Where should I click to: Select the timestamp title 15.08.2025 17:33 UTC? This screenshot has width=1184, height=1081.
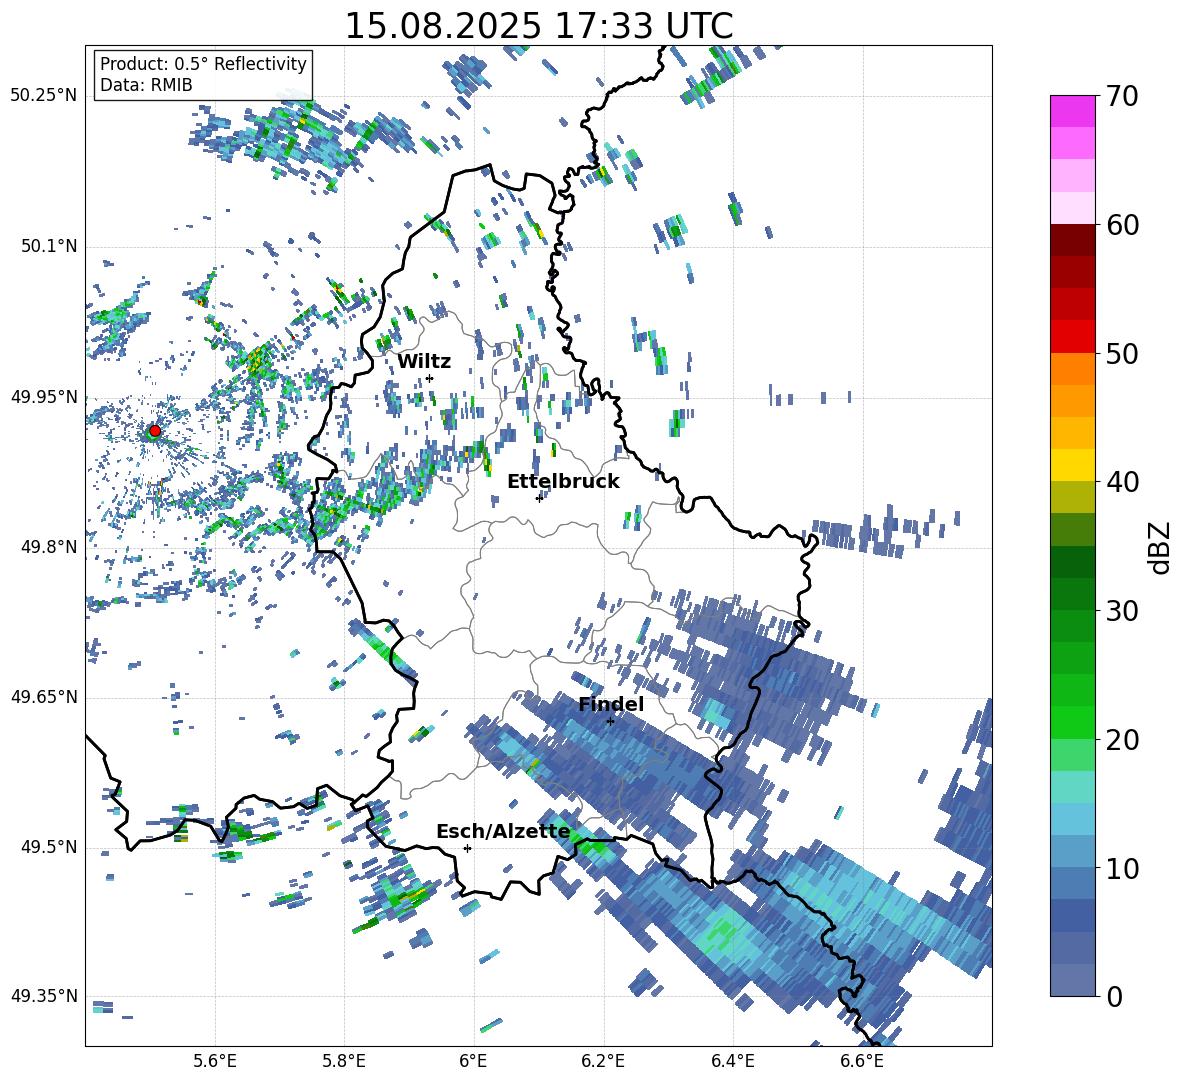539,25
